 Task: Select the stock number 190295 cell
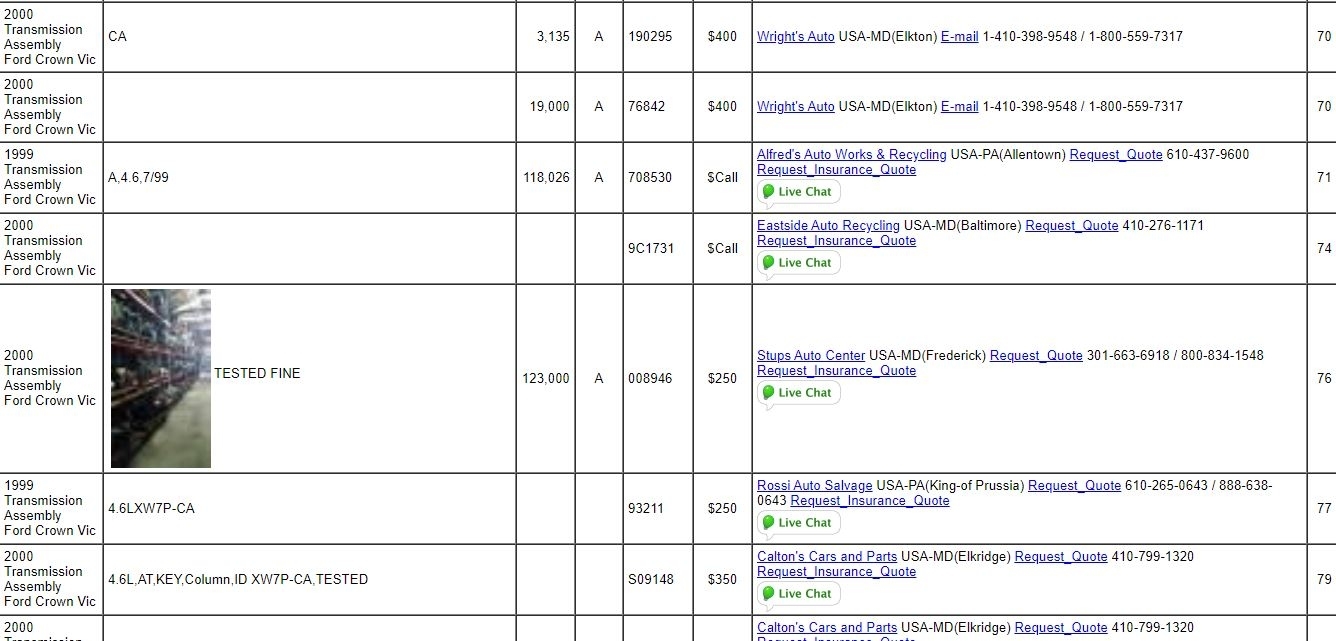pyautogui.click(x=657, y=36)
